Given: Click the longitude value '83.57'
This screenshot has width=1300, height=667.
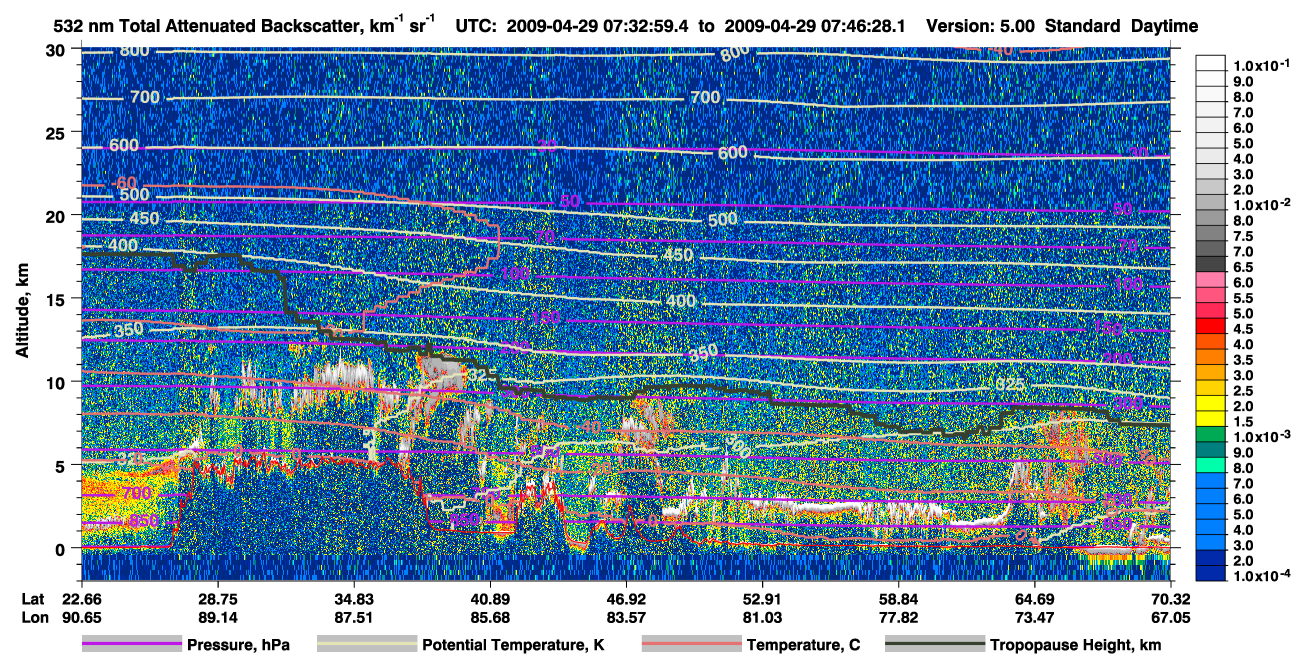Looking at the screenshot, I should (x=626, y=616).
